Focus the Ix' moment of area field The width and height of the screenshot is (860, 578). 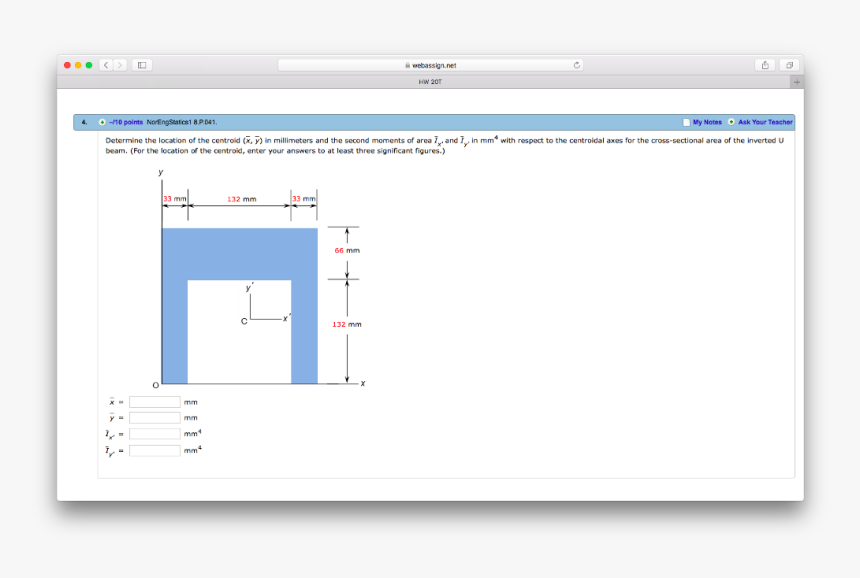pyautogui.click(x=154, y=434)
